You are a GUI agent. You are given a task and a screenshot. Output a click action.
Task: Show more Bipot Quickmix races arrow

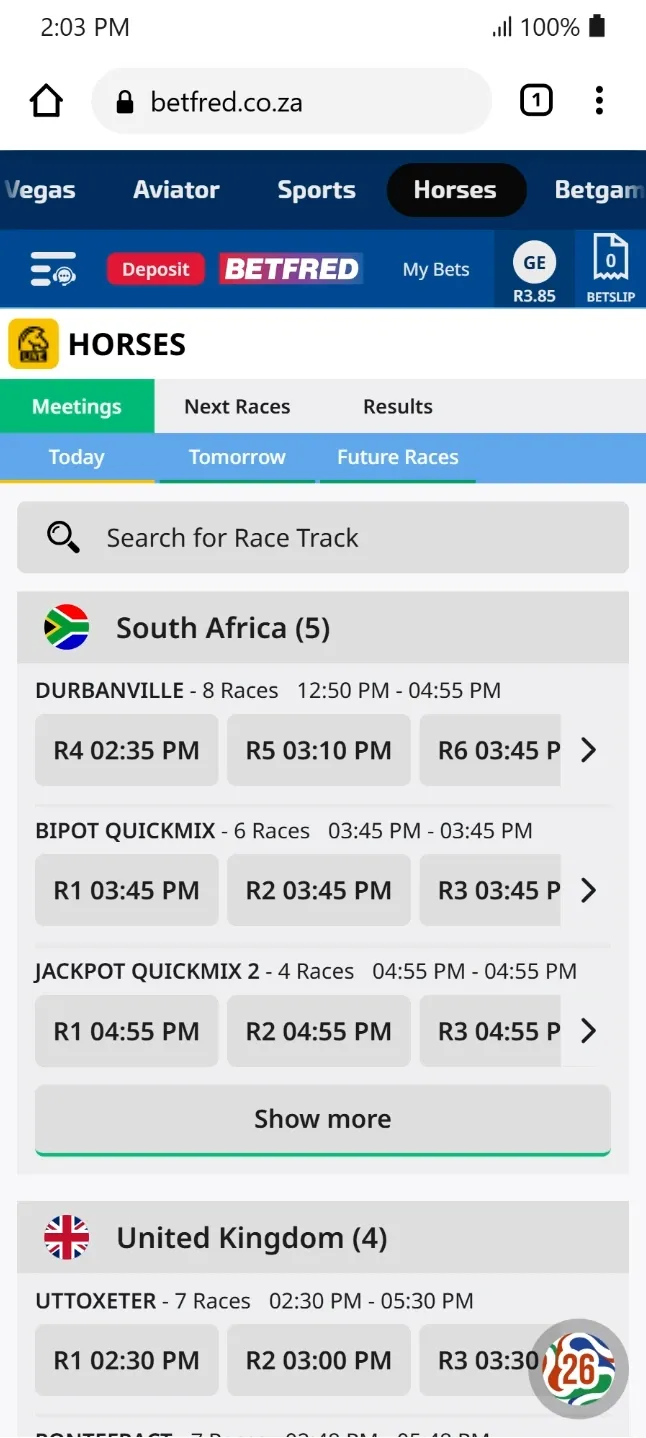589,890
